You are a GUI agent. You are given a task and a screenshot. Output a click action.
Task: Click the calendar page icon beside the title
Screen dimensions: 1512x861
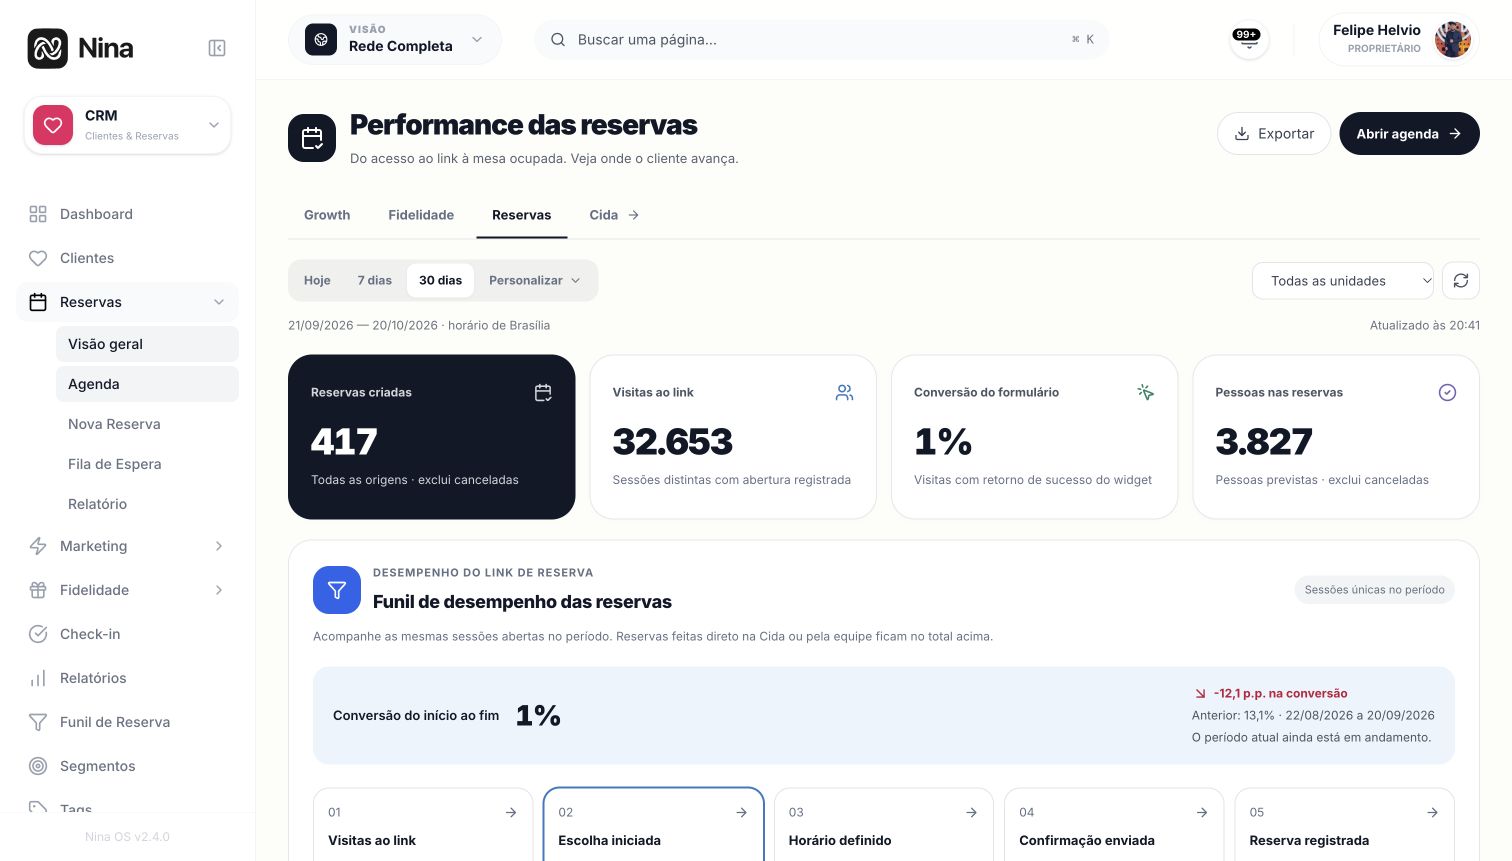tap(312, 138)
